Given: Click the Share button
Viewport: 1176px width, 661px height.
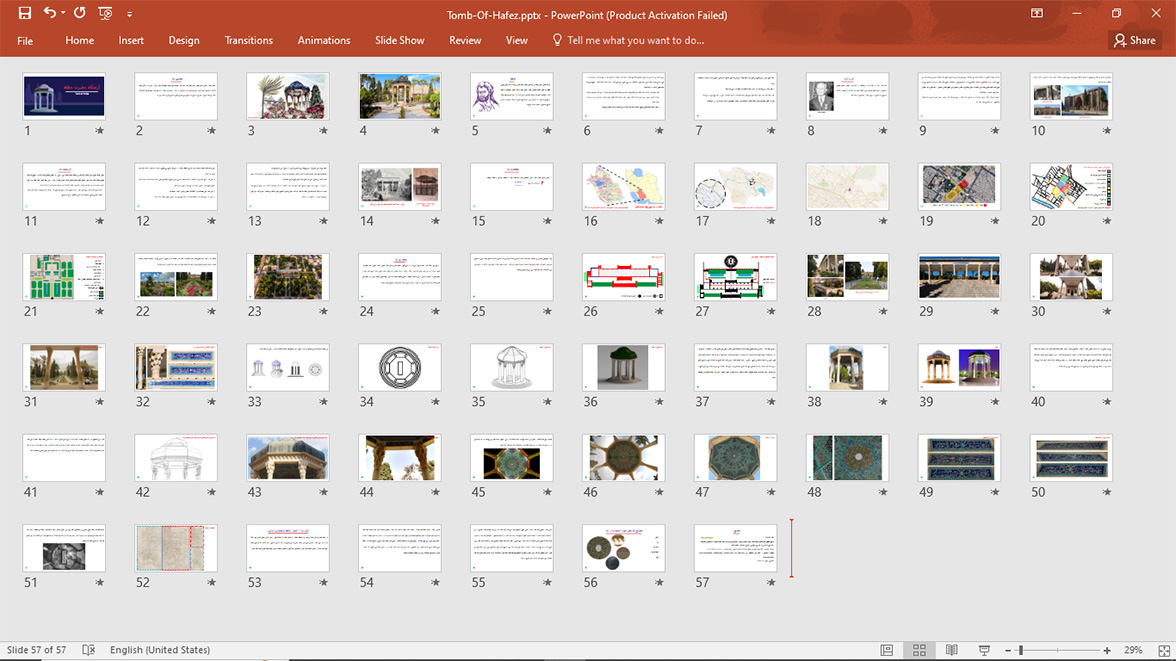Looking at the screenshot, I should (x=1134, y=40).
